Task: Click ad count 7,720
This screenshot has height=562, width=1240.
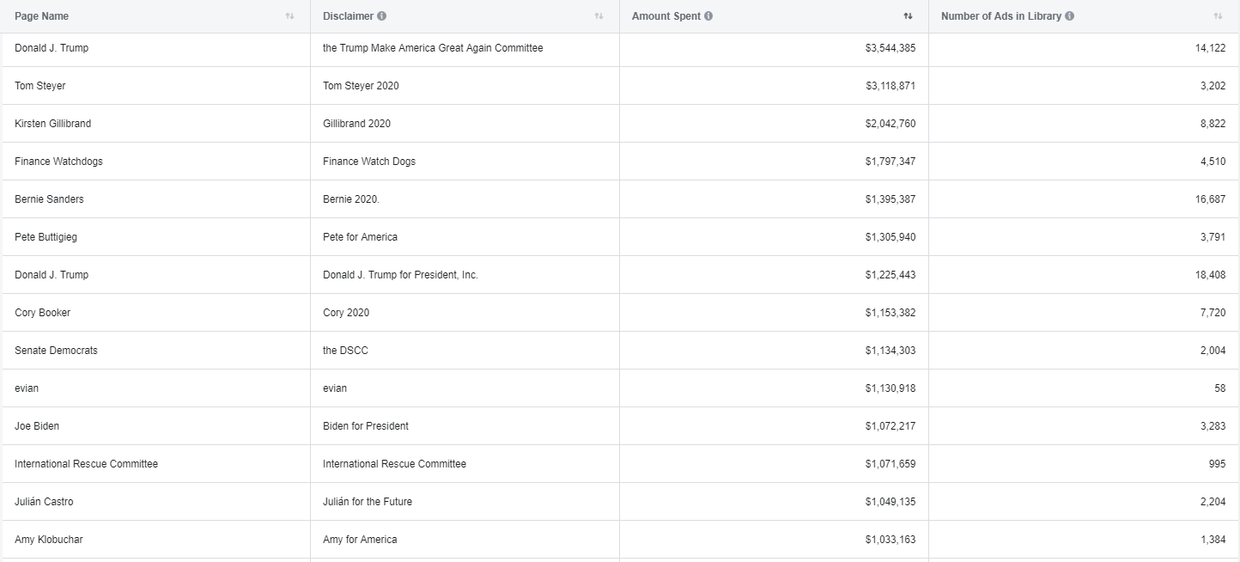Action: pyautogui.click(x=1213, y=313)
